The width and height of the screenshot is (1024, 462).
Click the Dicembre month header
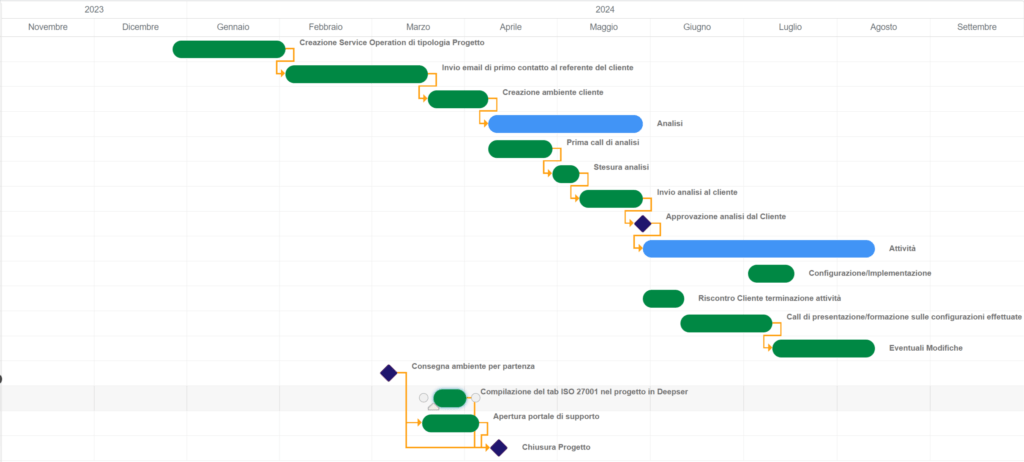click(x=140, y=27)
